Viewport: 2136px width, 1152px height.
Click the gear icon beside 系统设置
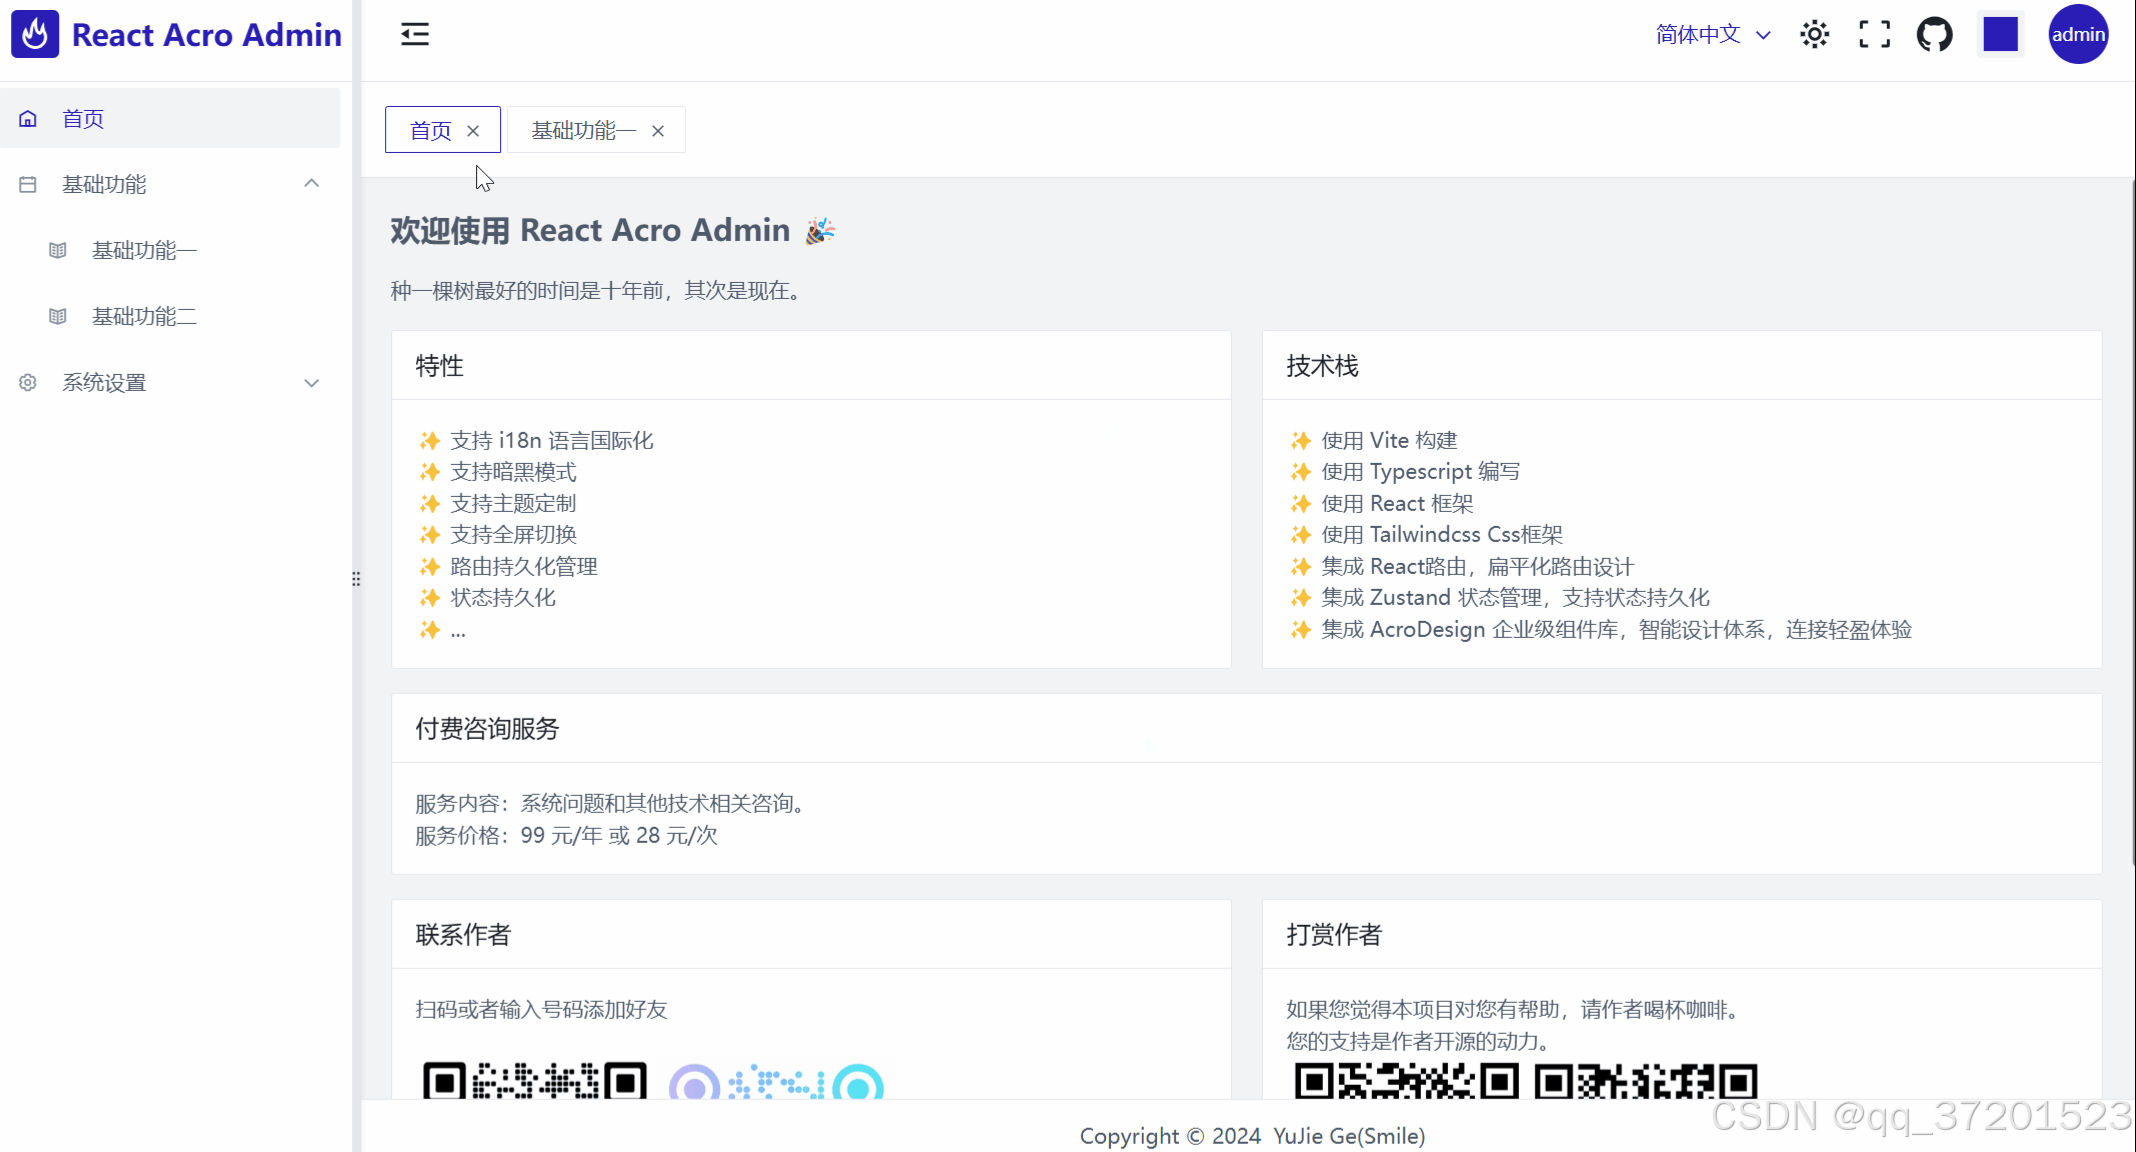(x=27, y=382)
